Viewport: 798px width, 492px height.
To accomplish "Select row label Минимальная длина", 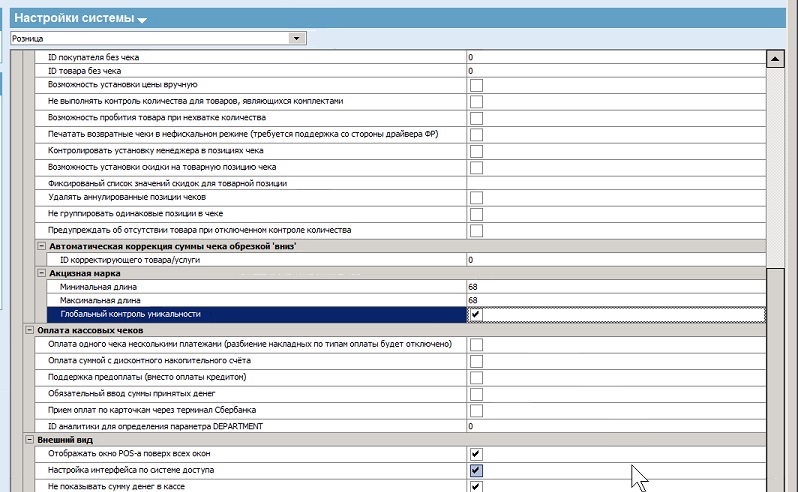I will pos(98,286).
